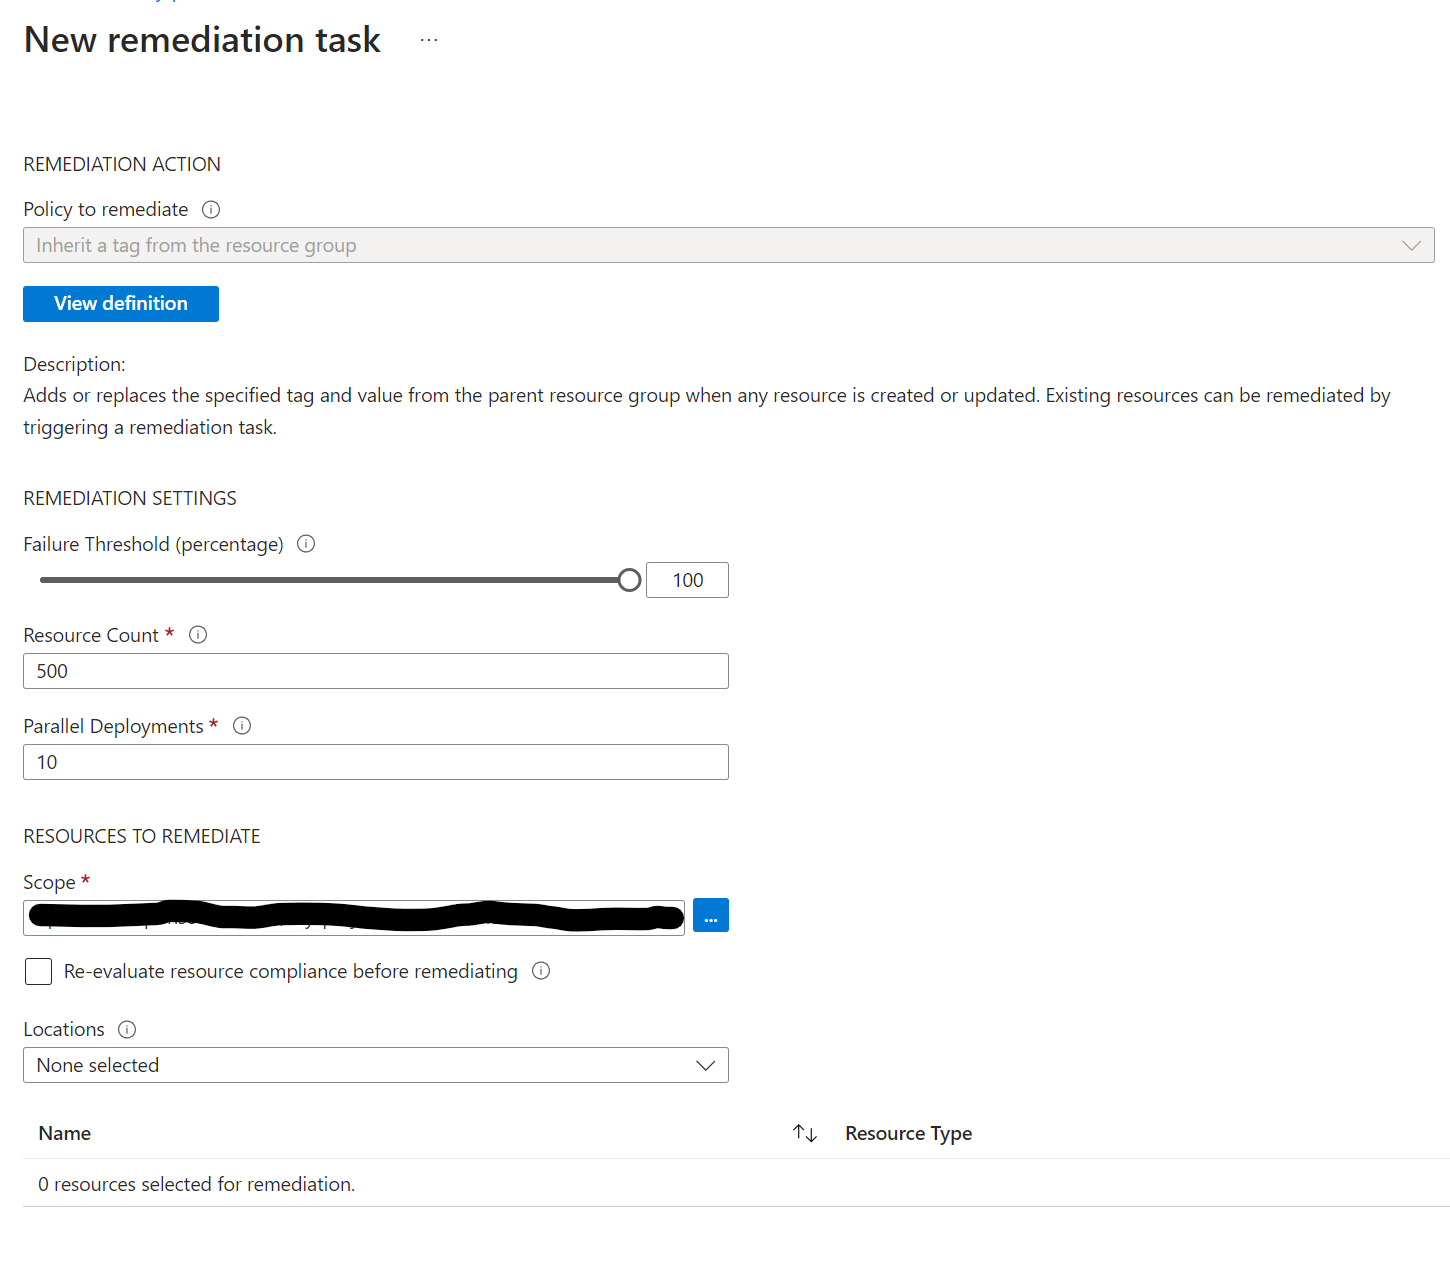
Task: Expand the Locations None selected dropdown
Action: pyautogui.click(x=376, y=1065)
